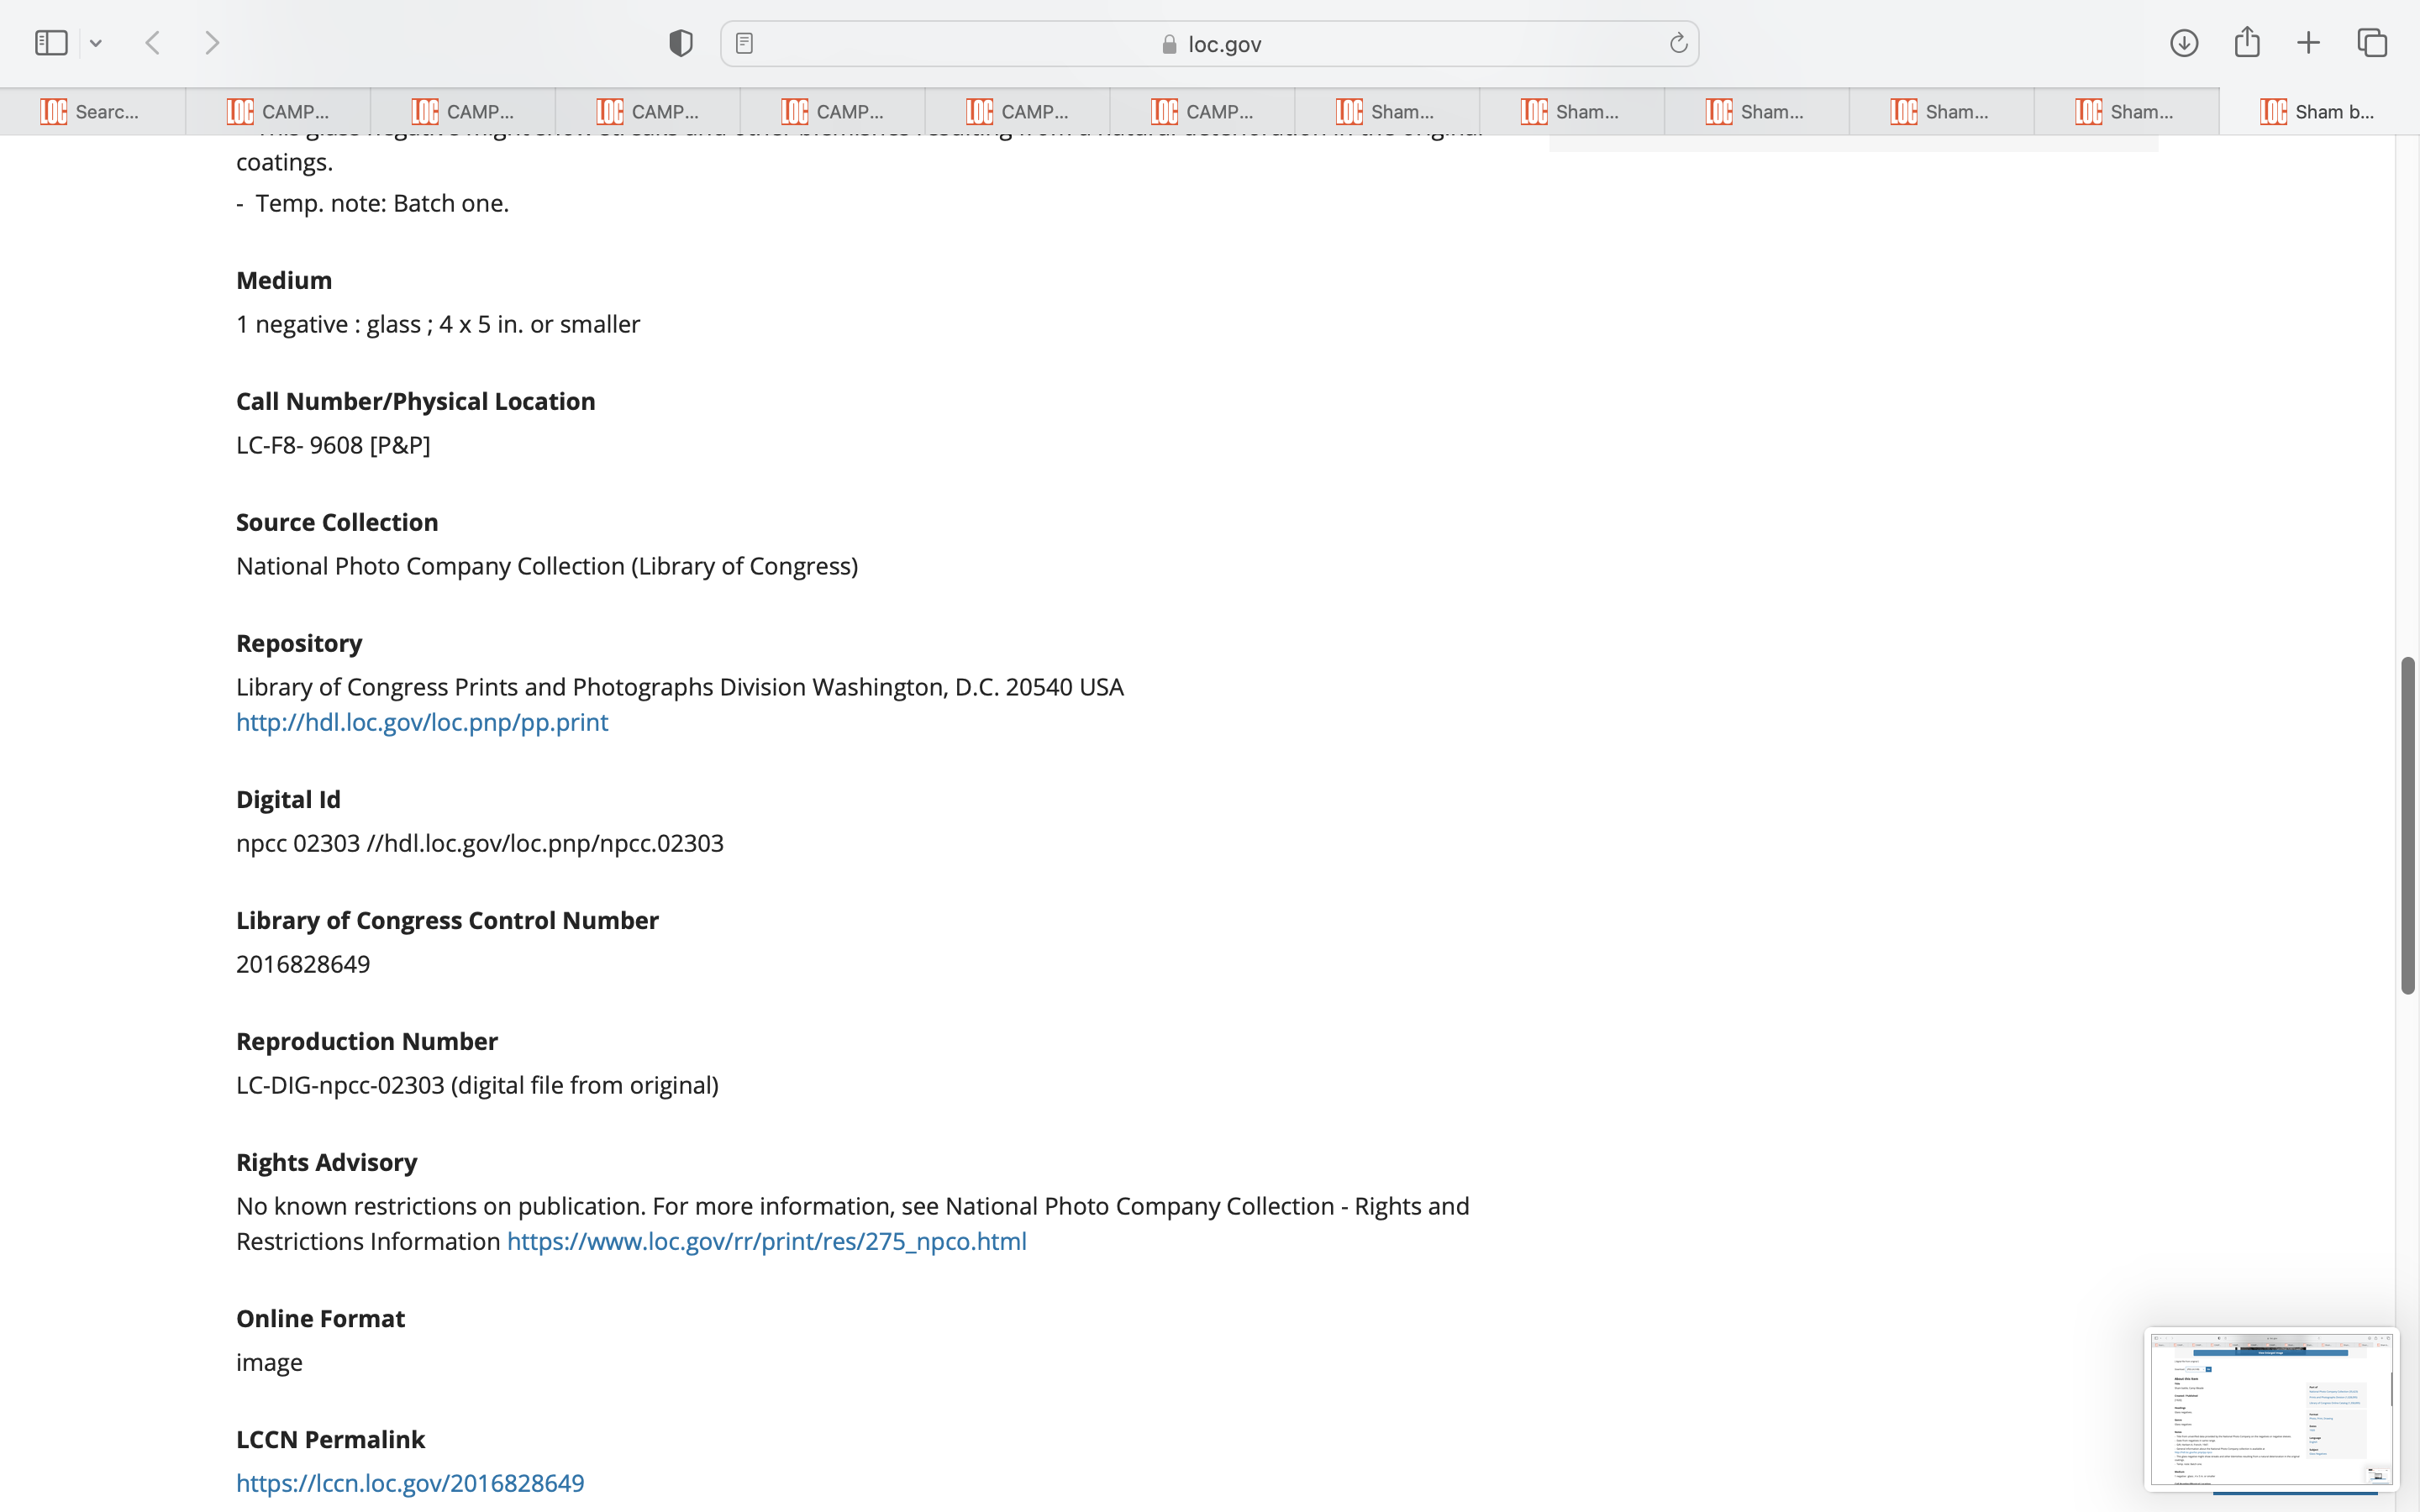The width and height of the screenshot is (2420, 1512).
Task: Open the 275_npco.html rights information link
Action: click(x=766, y=1241)
